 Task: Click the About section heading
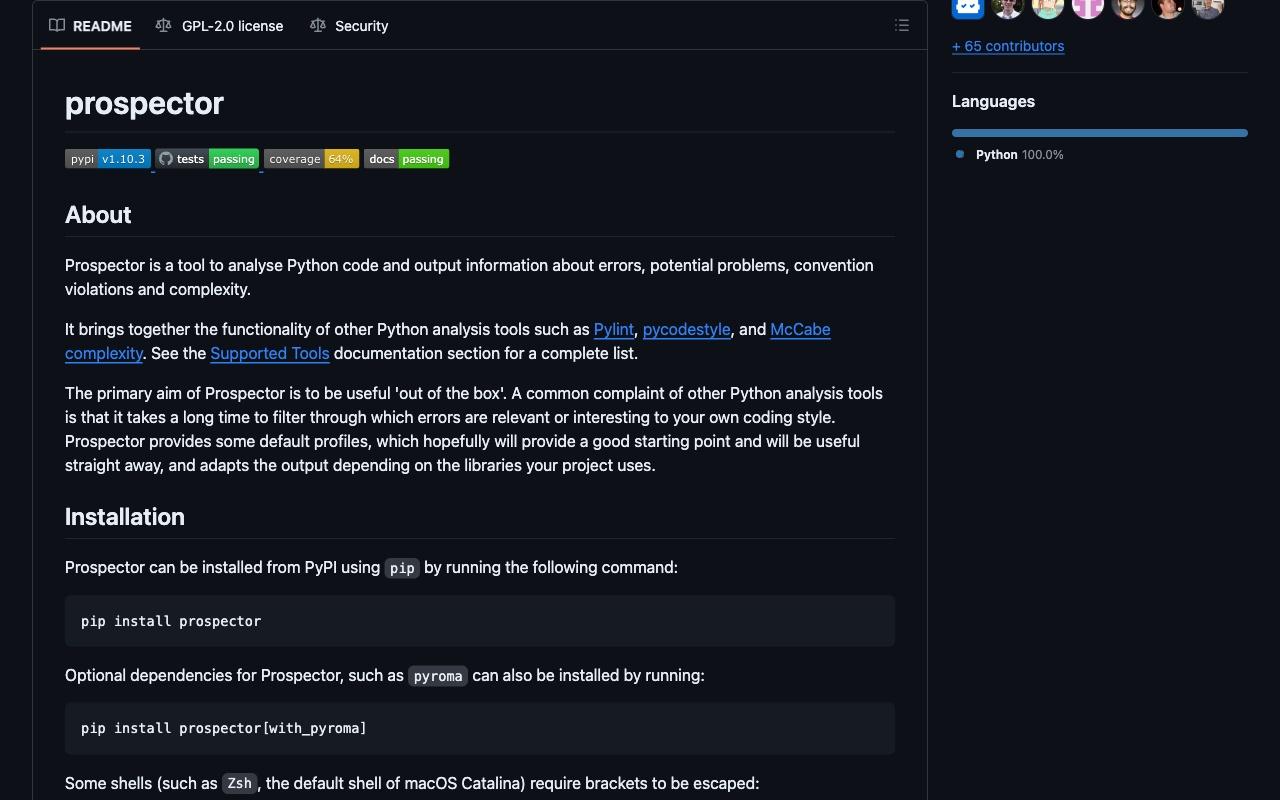click(98, 215)
